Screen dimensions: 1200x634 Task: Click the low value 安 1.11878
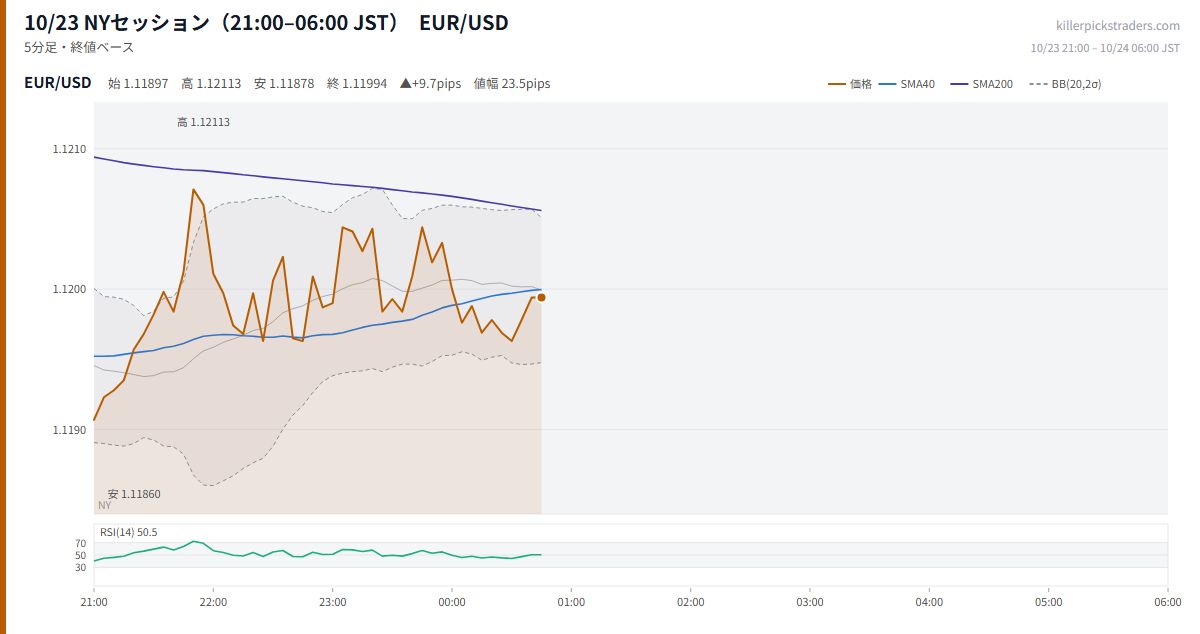(x=284, y=84)
